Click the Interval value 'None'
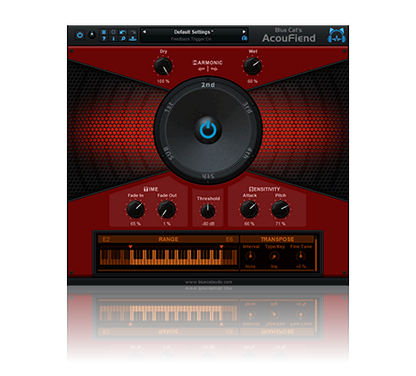This screenshot has width=416, height=376. [250, 267]
